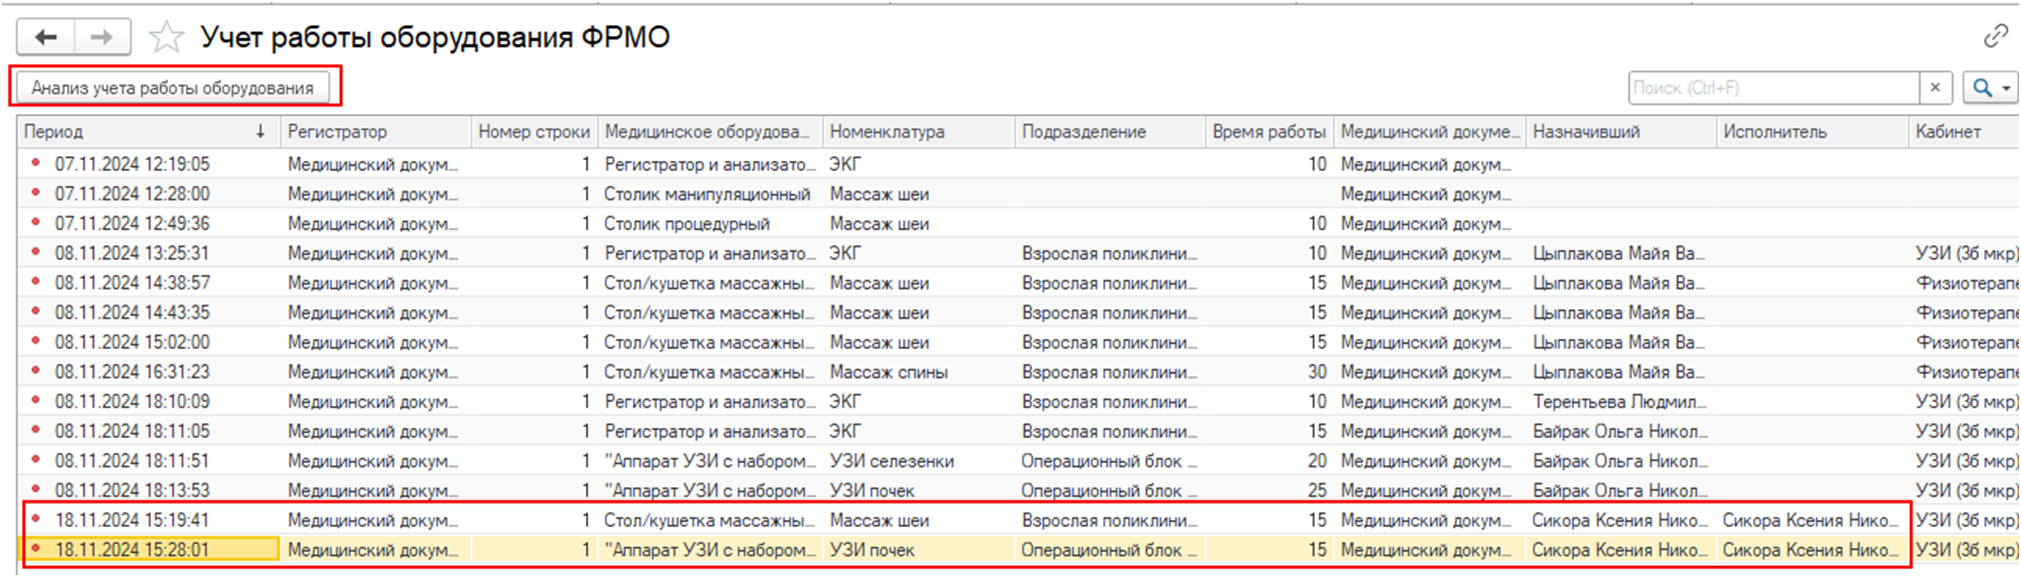
Task: Copy link using chain icon
Action: click(1995, 36)
